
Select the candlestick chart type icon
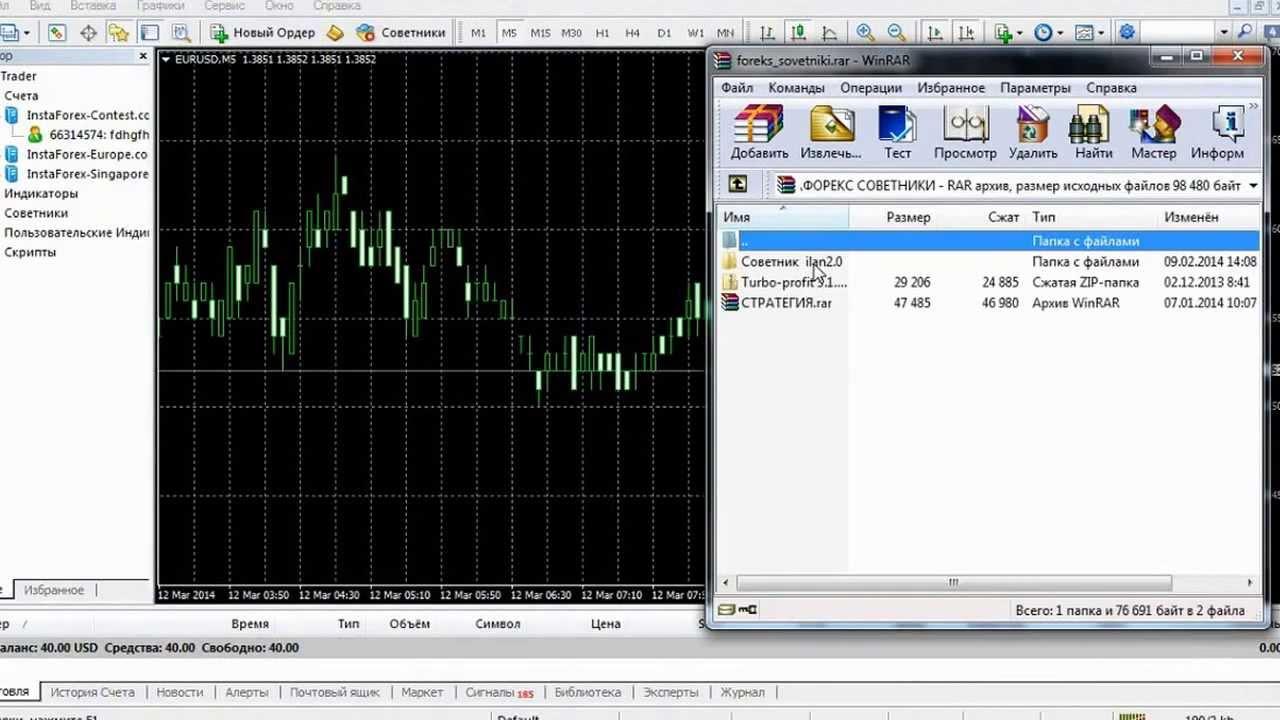798,33
